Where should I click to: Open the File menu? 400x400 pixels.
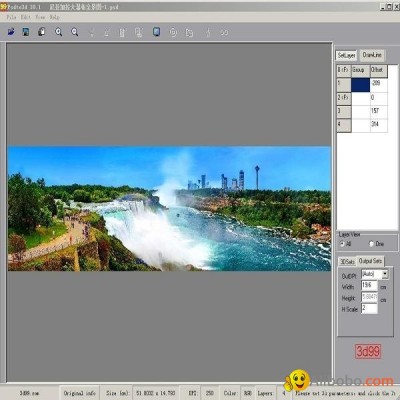[x=11, y=17]
